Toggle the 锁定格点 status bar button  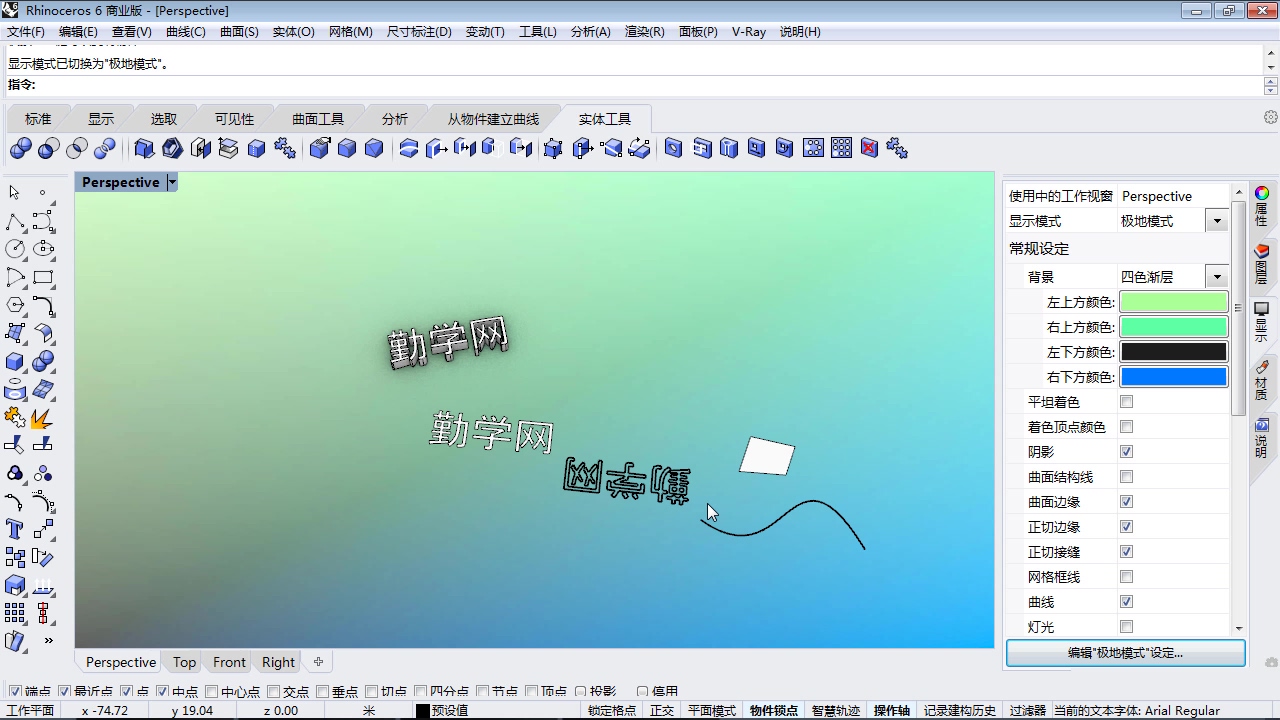point(611,710)
